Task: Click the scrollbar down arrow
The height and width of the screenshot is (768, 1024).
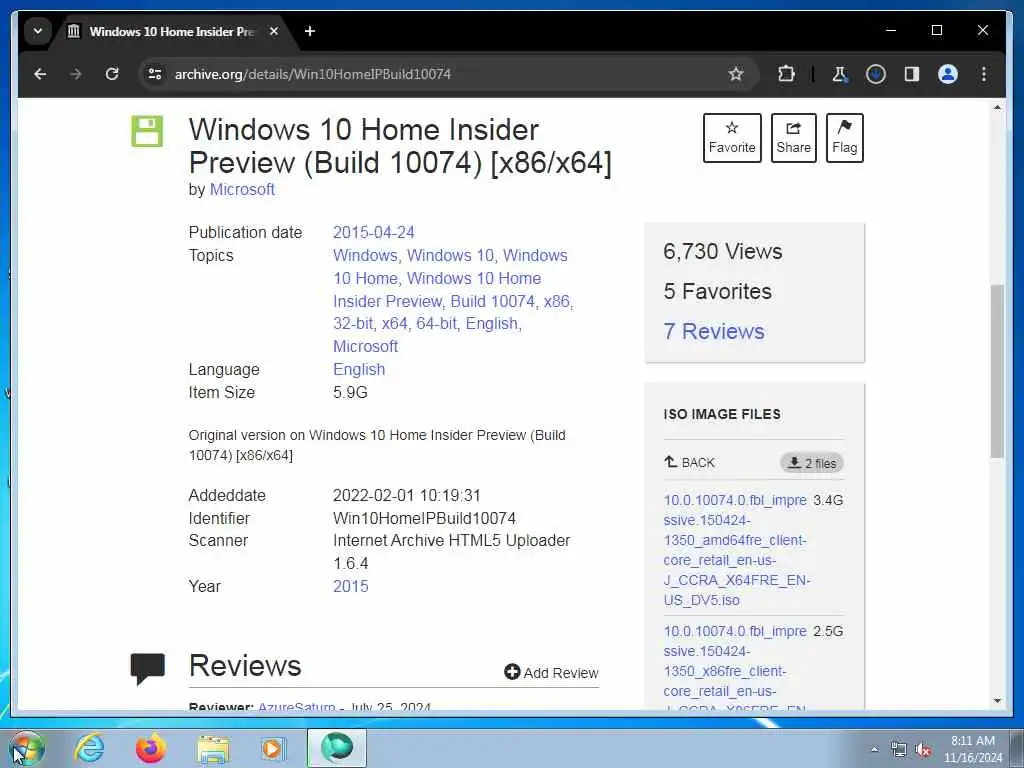Action: 997,701
